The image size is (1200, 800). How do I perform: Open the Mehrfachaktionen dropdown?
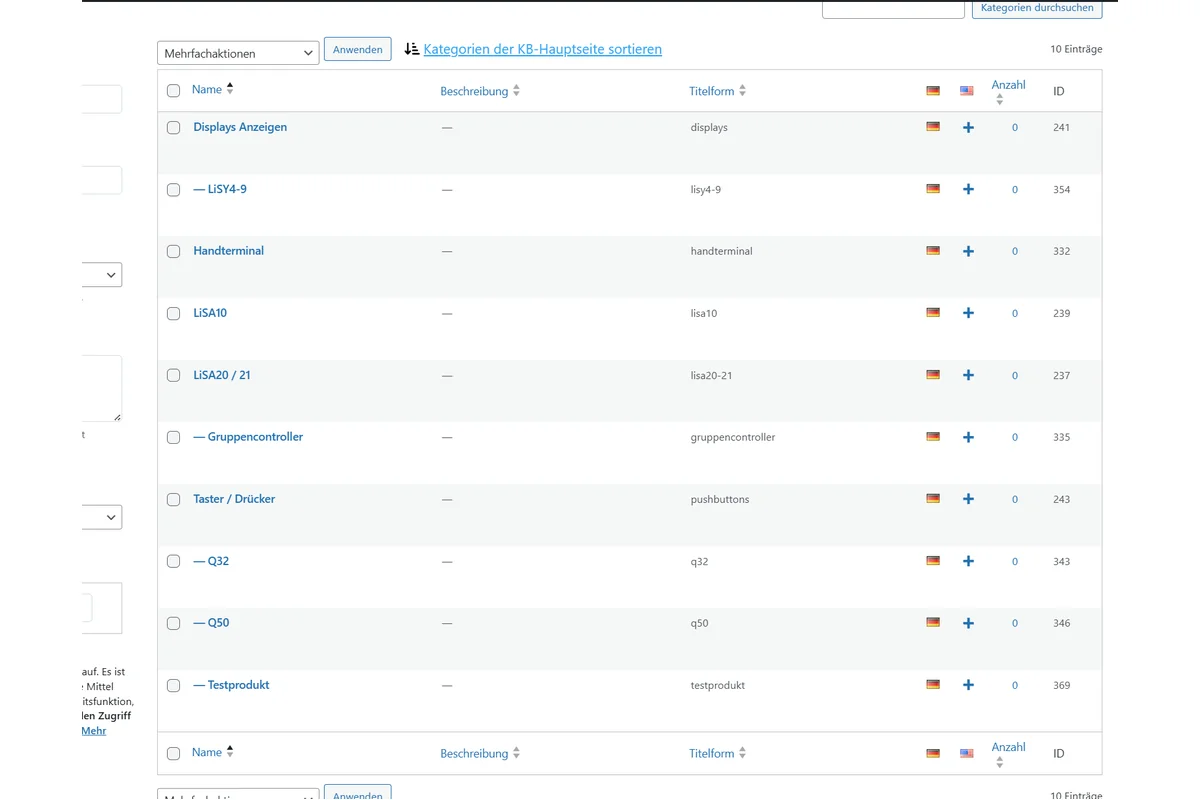click(x=237, y=52)
